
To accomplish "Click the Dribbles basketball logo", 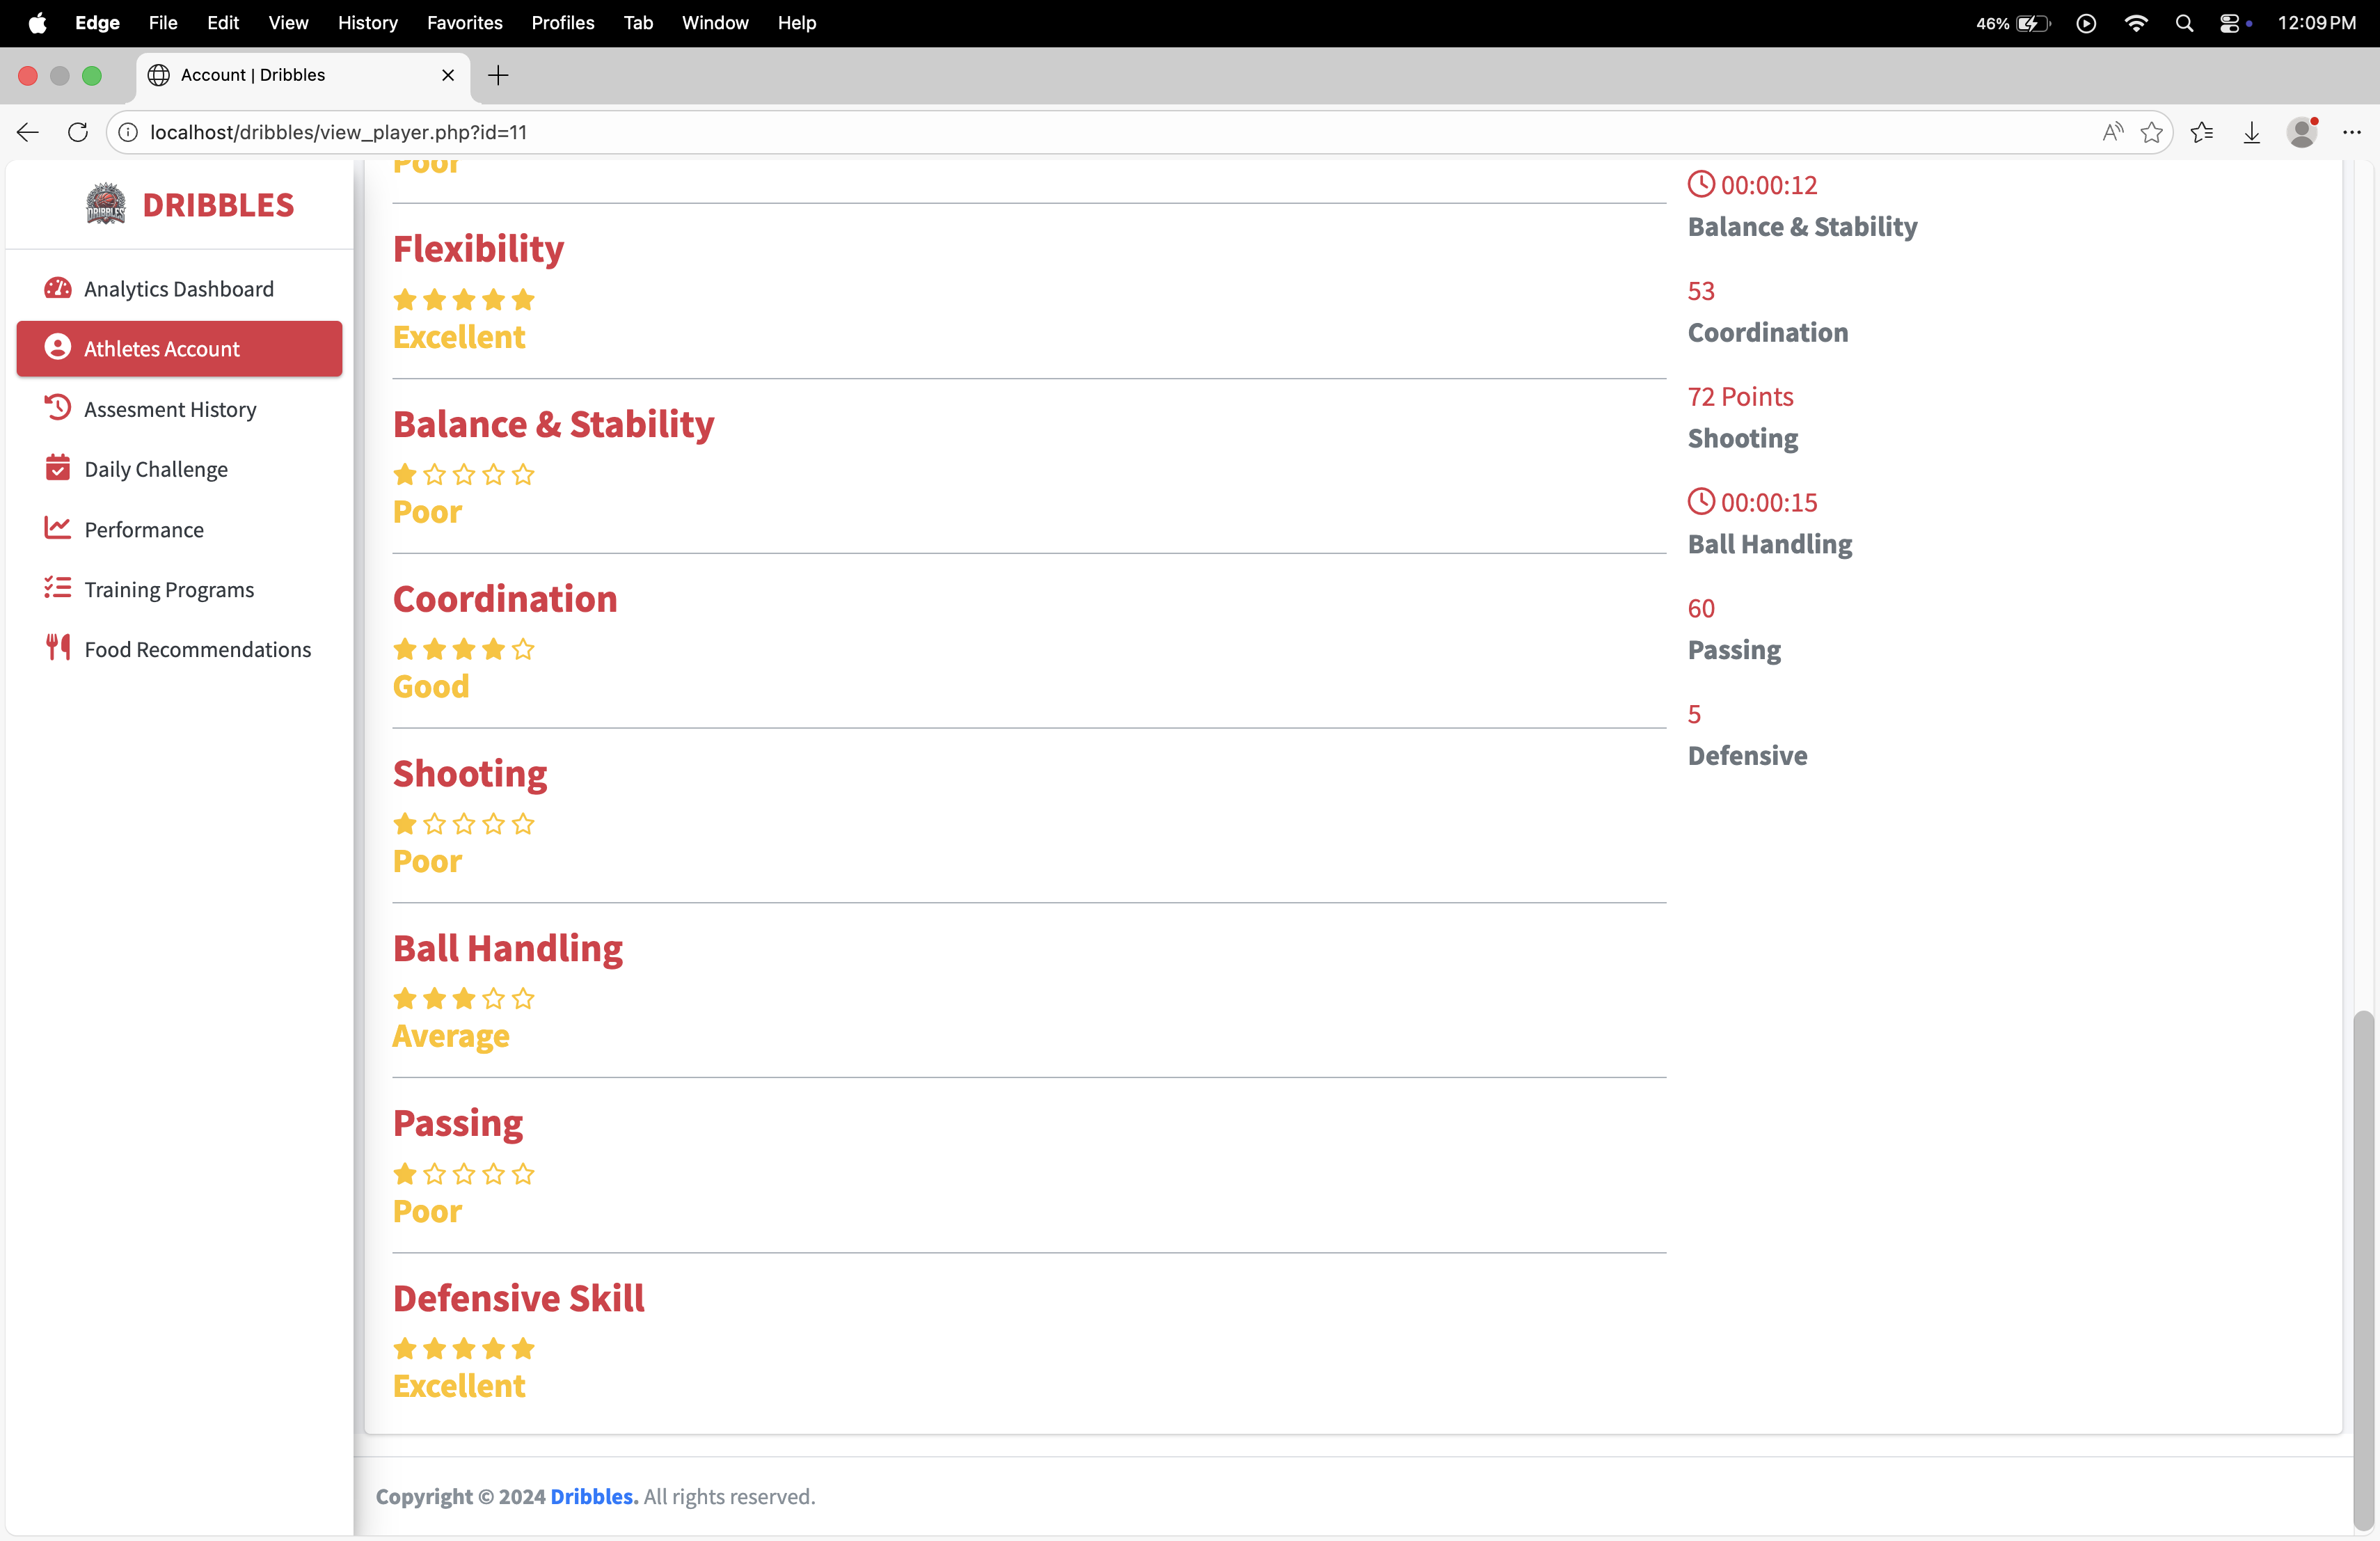I will (106, 204).
